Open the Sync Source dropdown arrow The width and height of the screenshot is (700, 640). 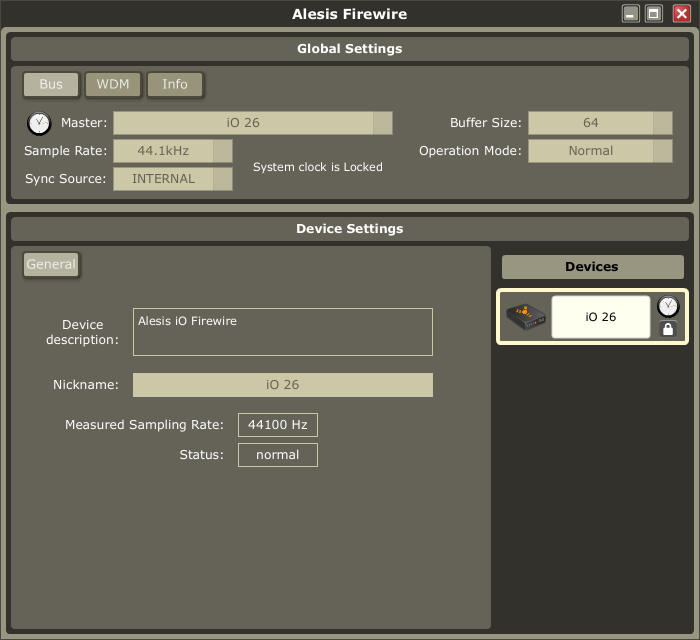coord(223,179)
